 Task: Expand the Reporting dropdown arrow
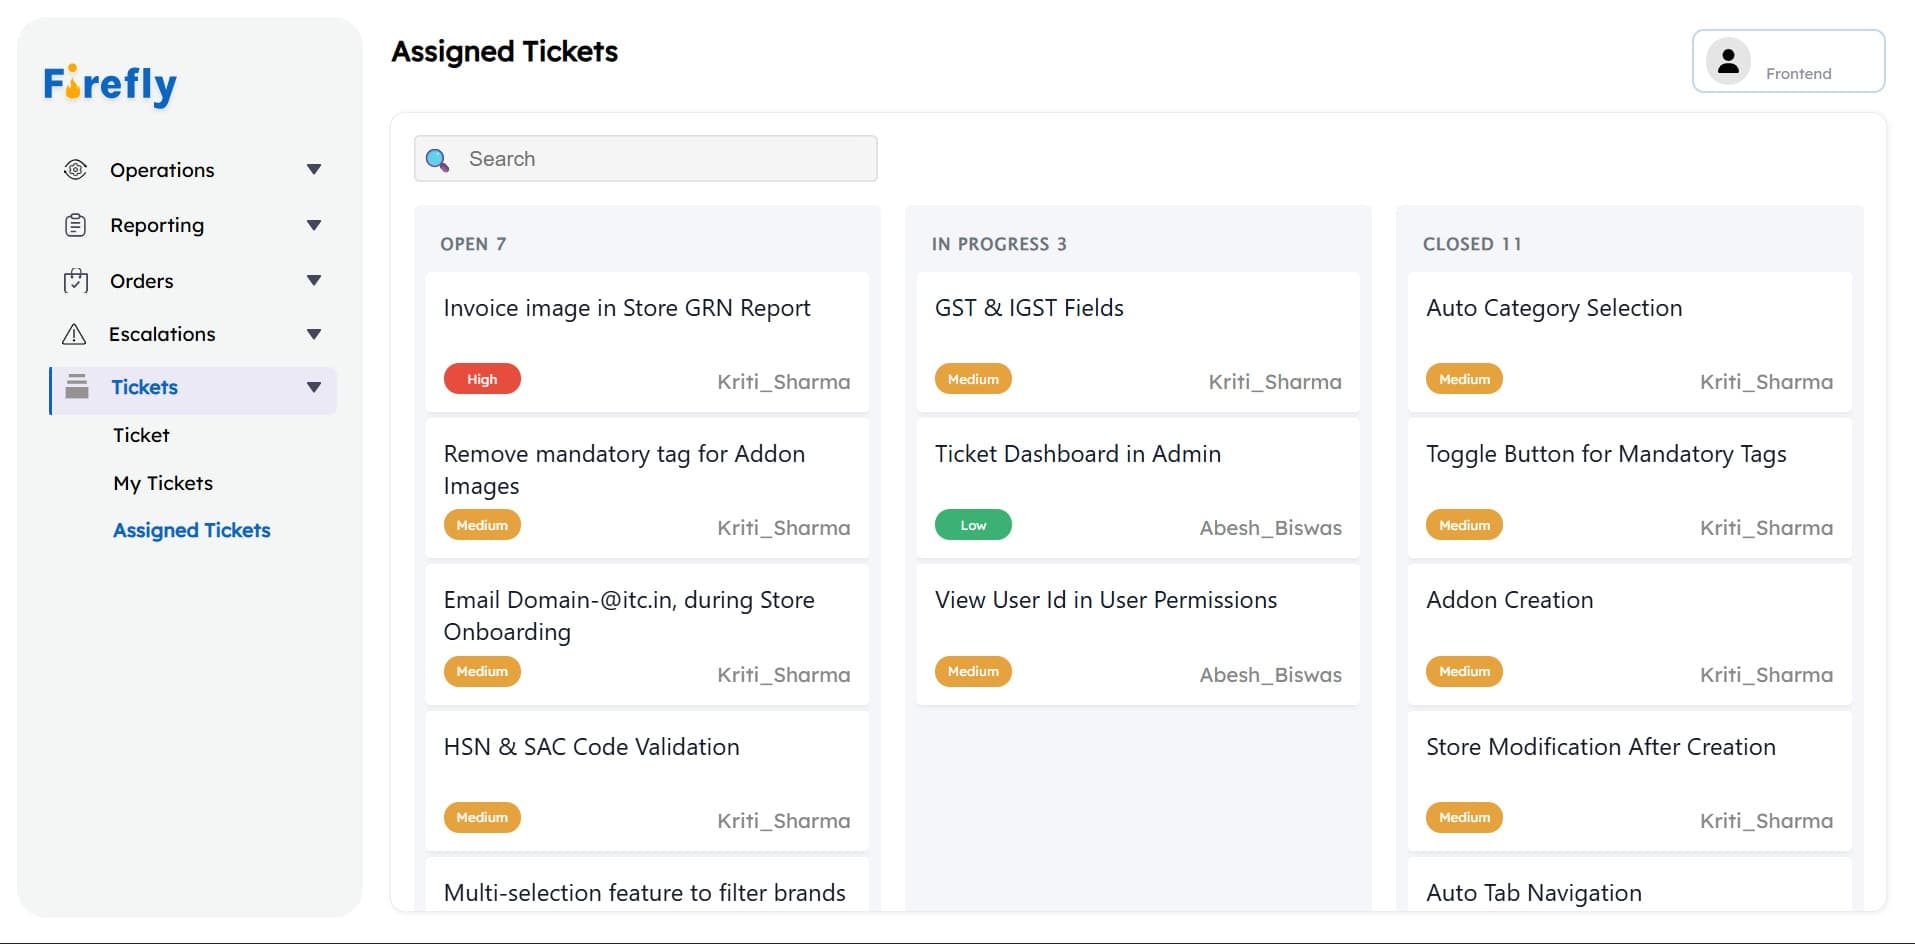coord(314,225)
